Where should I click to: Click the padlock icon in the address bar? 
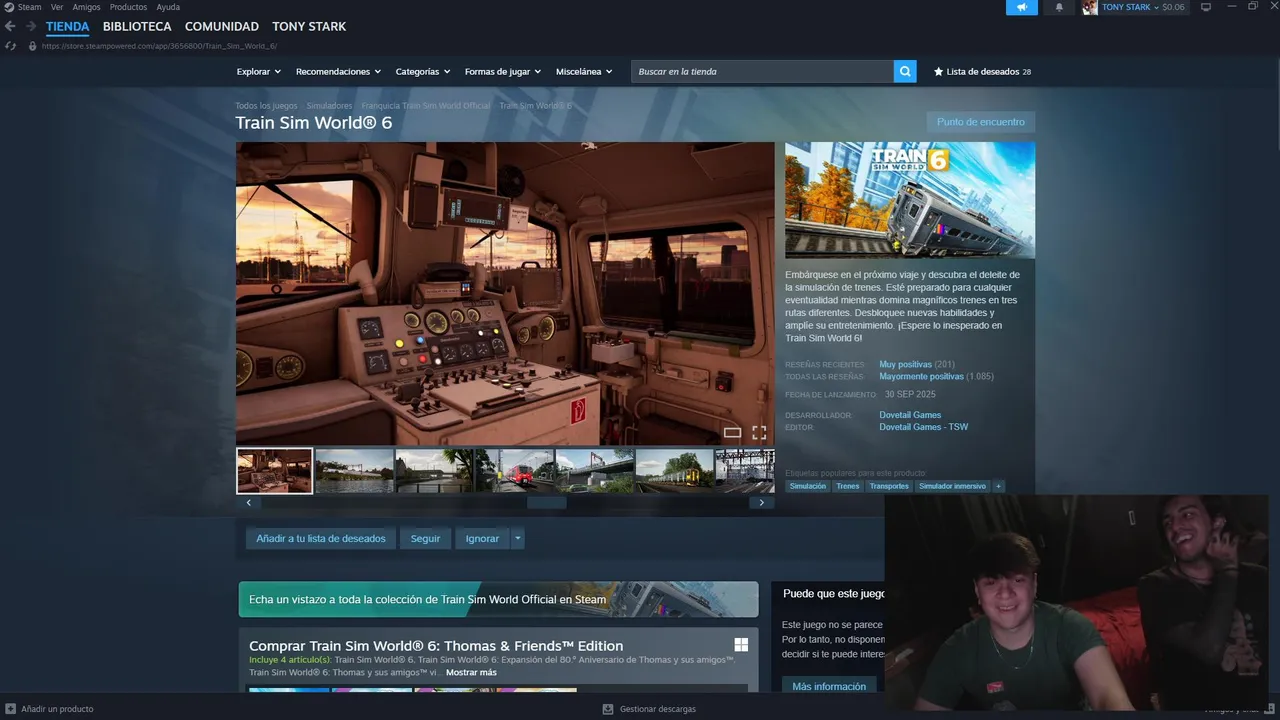point(32,46)
